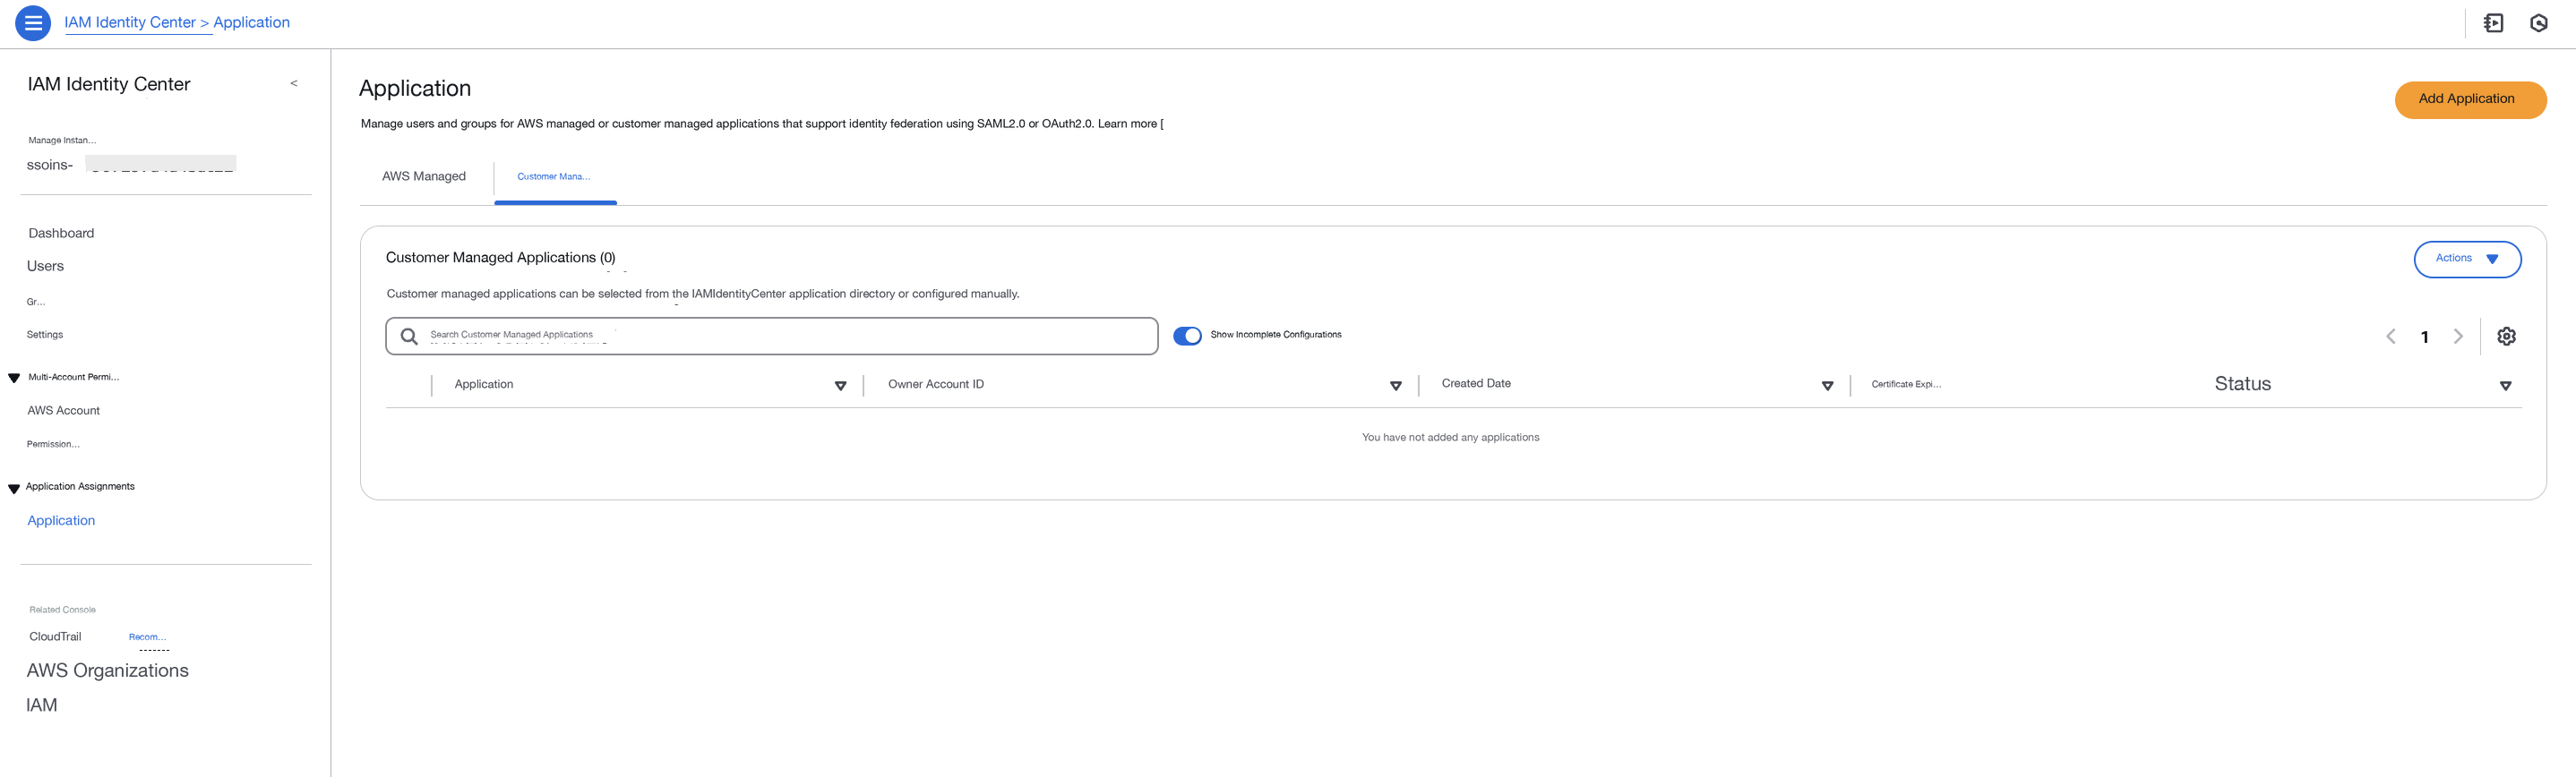Collapse Multi-Account Permissions section
Image resolution: width=2576 pixels, height=777 pixels.
pyautogui.click(x=14, y=378)
